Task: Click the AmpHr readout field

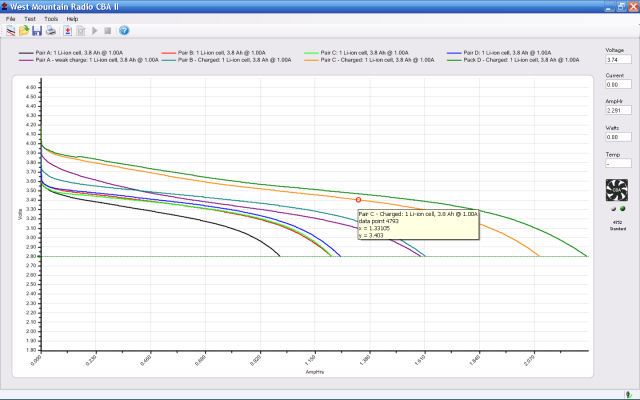Action: click(x=618, y=110)
